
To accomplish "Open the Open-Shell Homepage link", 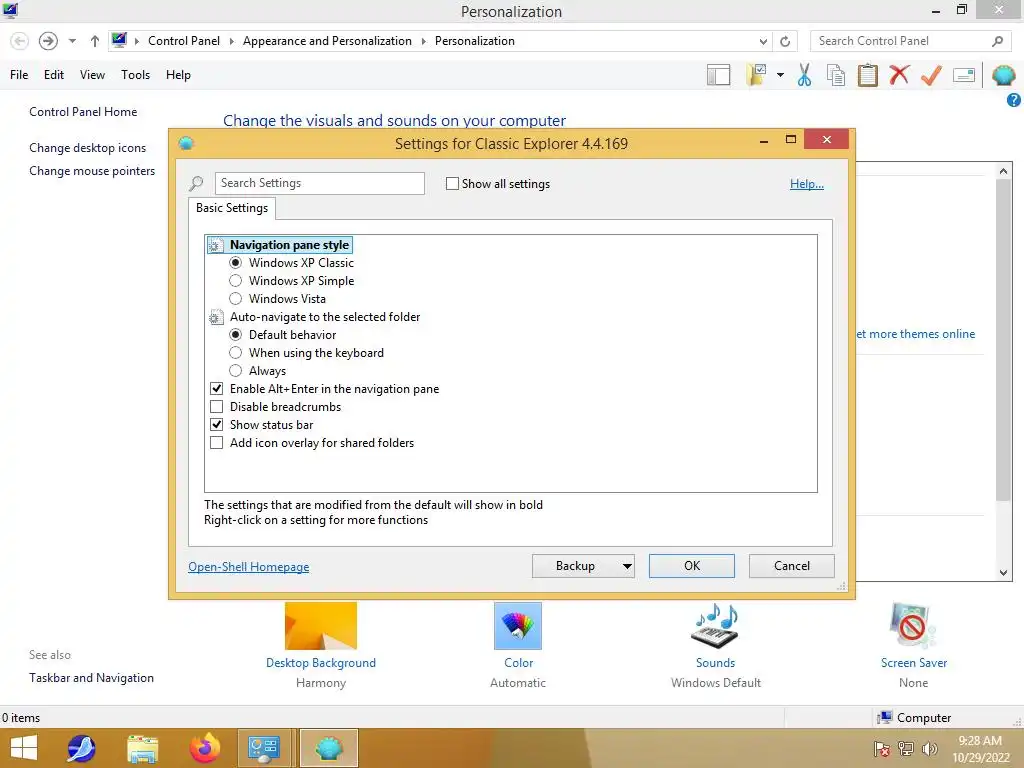I will (249, 567).
